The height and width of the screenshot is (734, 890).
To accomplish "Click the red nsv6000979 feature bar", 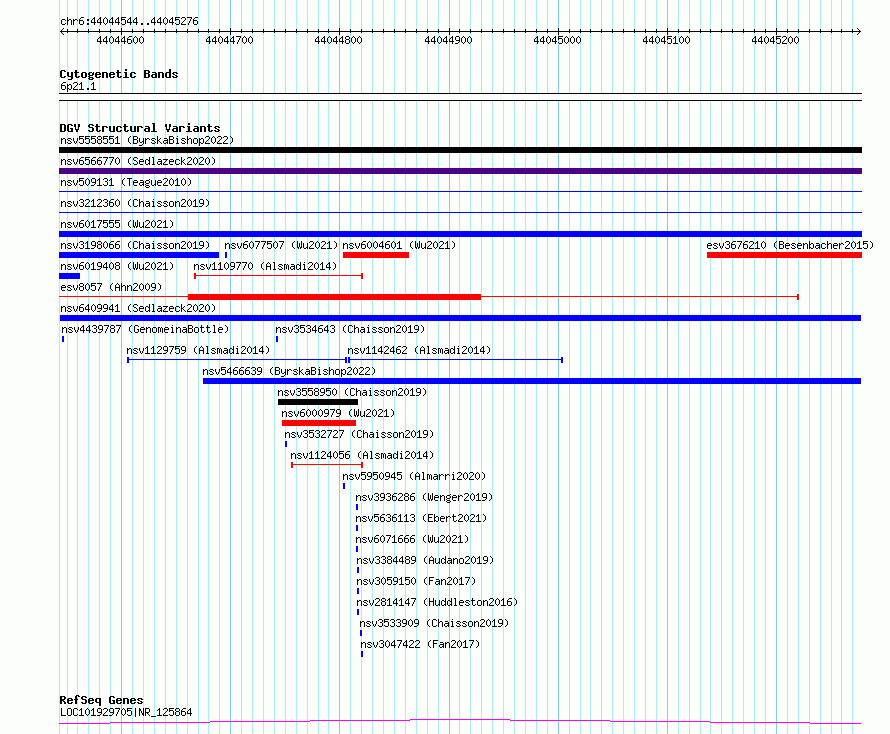I will [x=319, y=423].
